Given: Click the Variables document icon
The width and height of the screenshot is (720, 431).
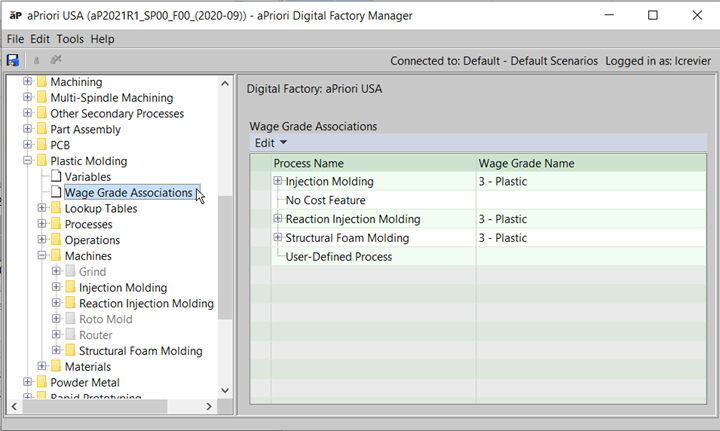Looking at the screenshot, I should click(x=56, y=176).
